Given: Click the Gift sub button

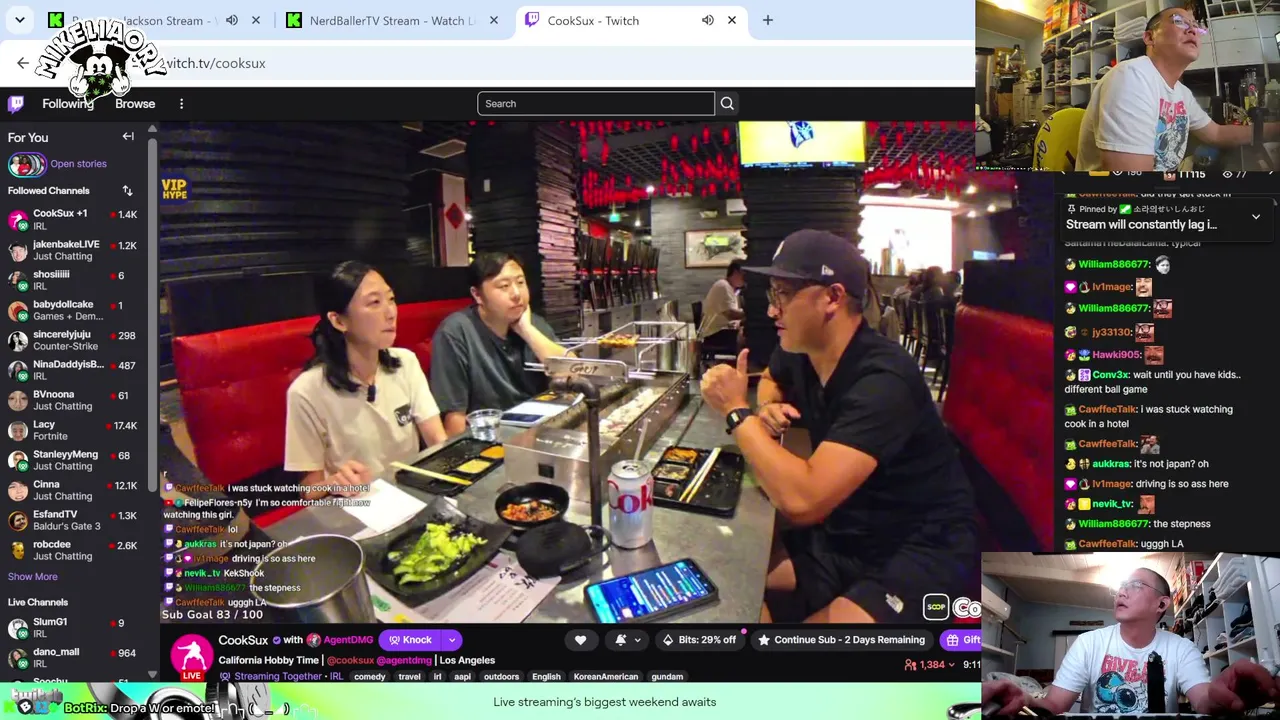Looking at the screenshot, I should click(x=962, y=640).
